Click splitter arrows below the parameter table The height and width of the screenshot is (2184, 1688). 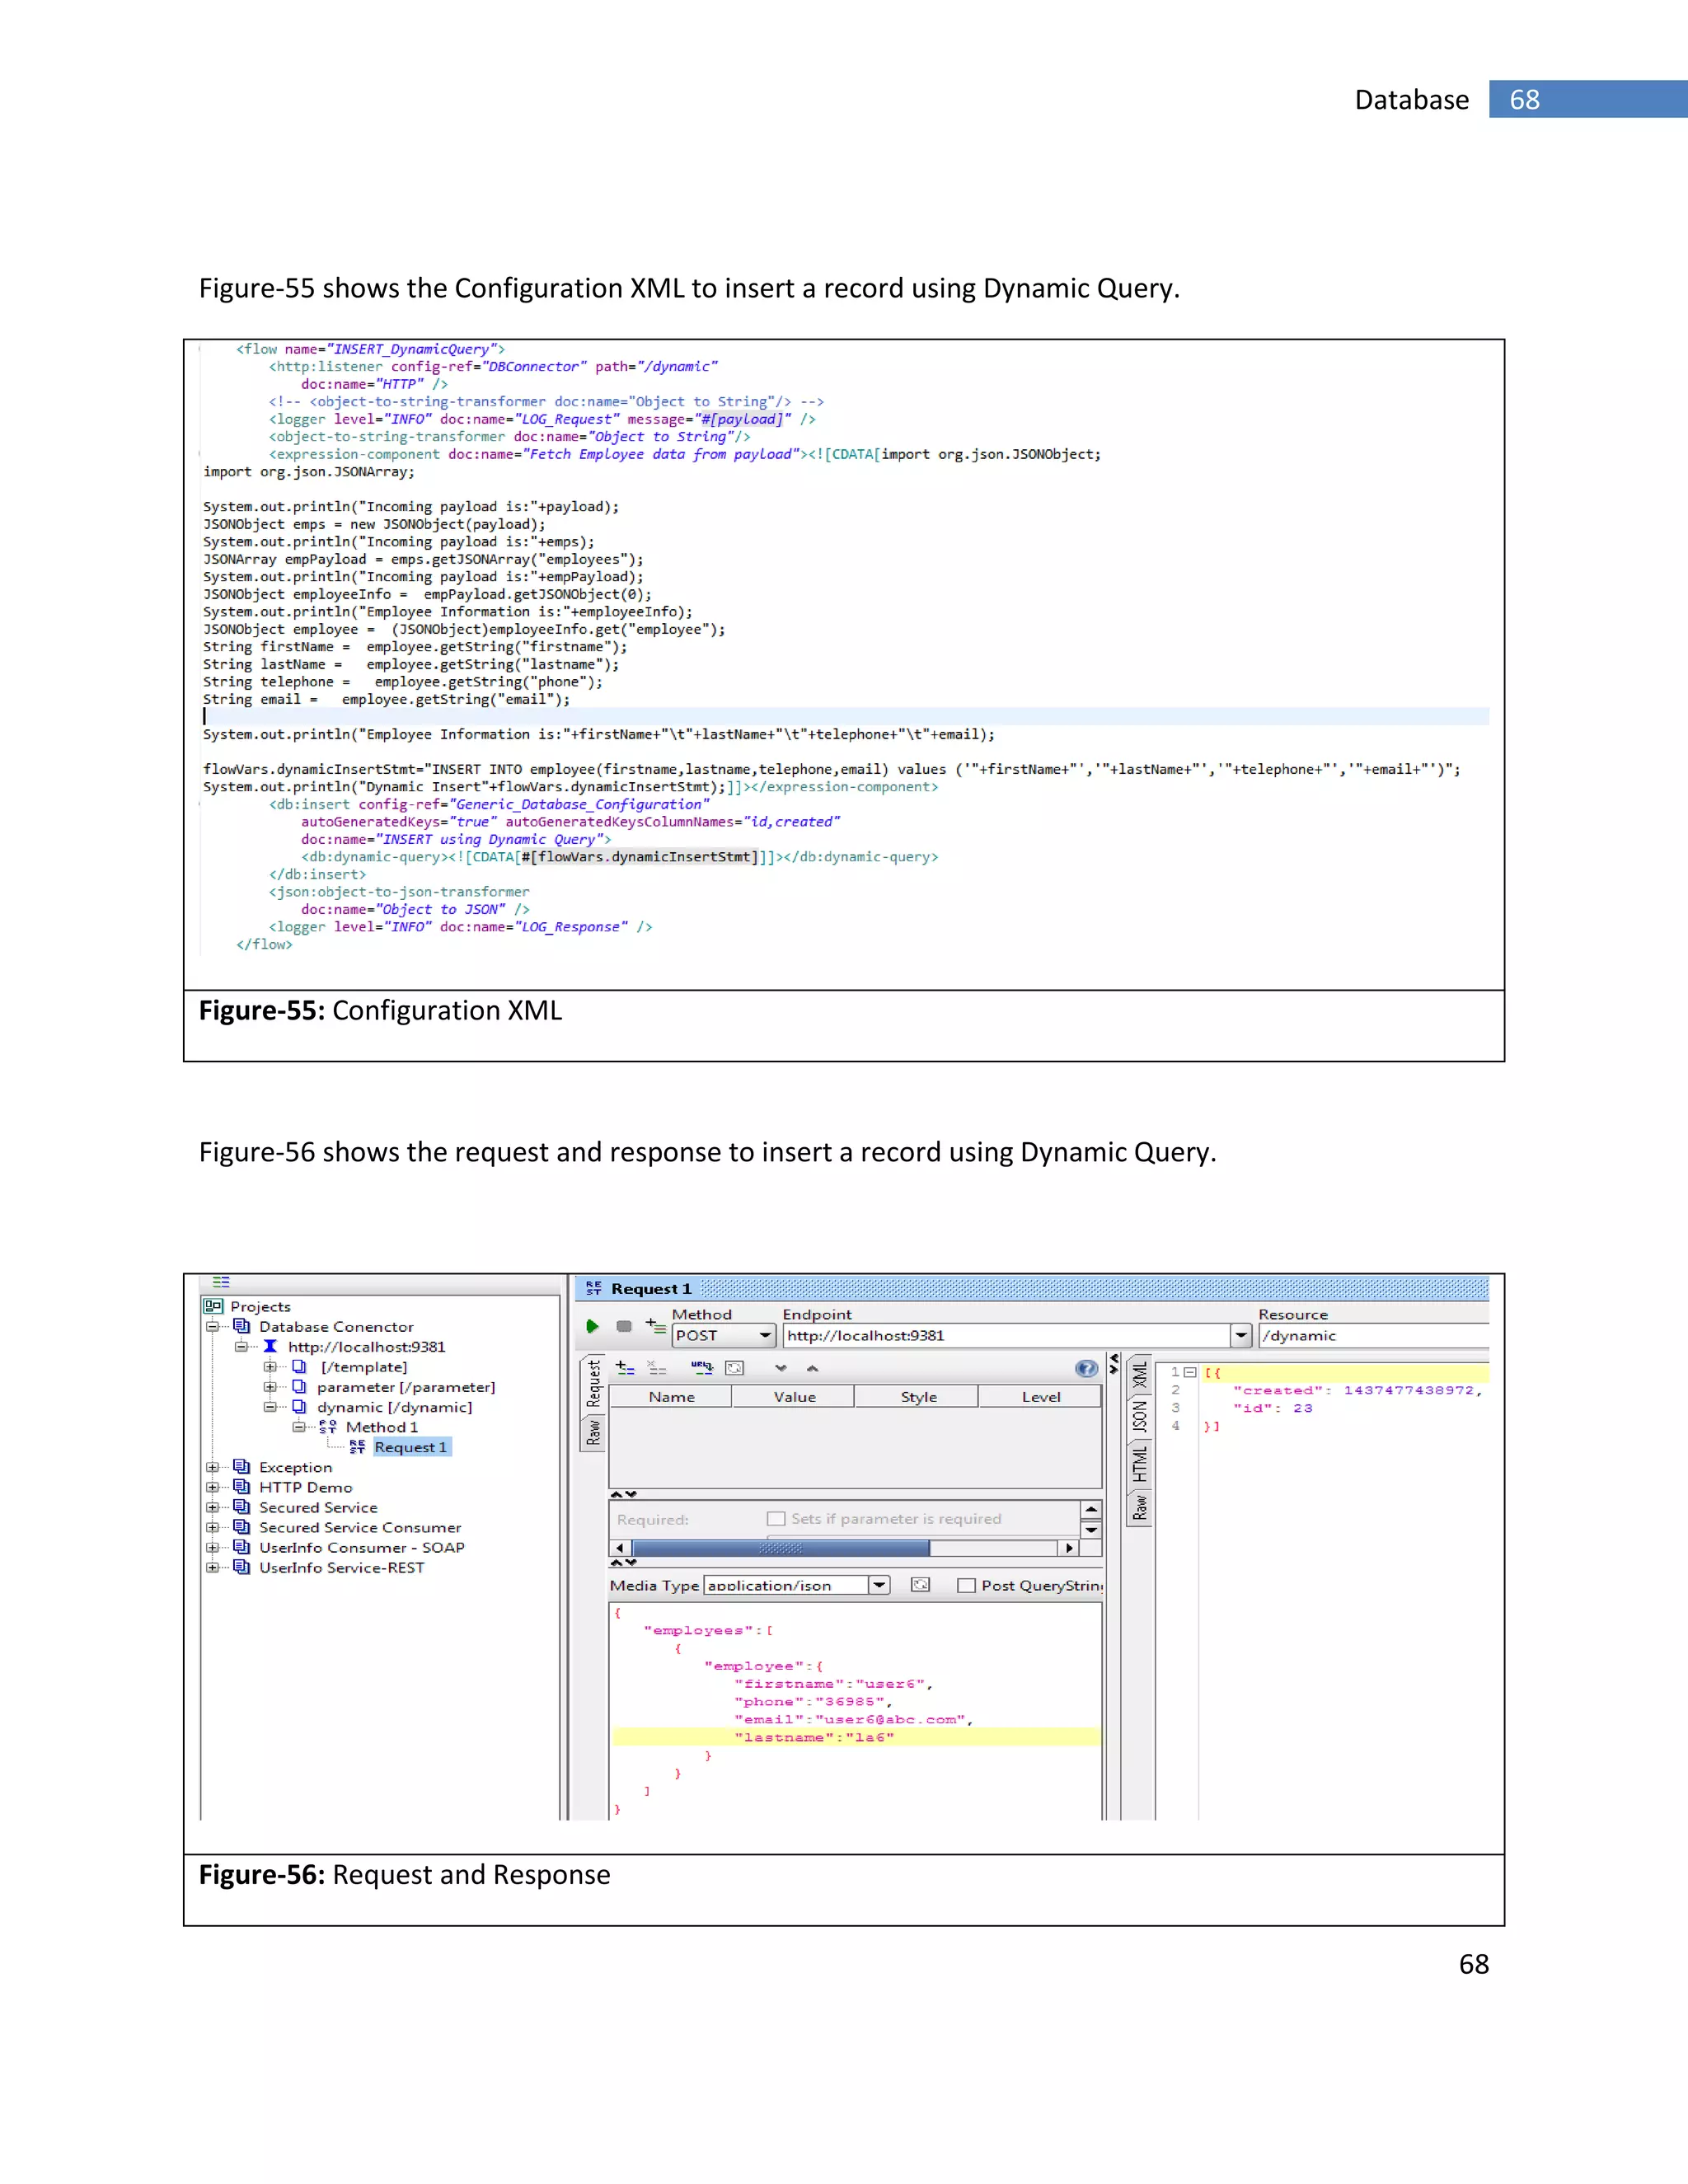[x=624, y=1494]
